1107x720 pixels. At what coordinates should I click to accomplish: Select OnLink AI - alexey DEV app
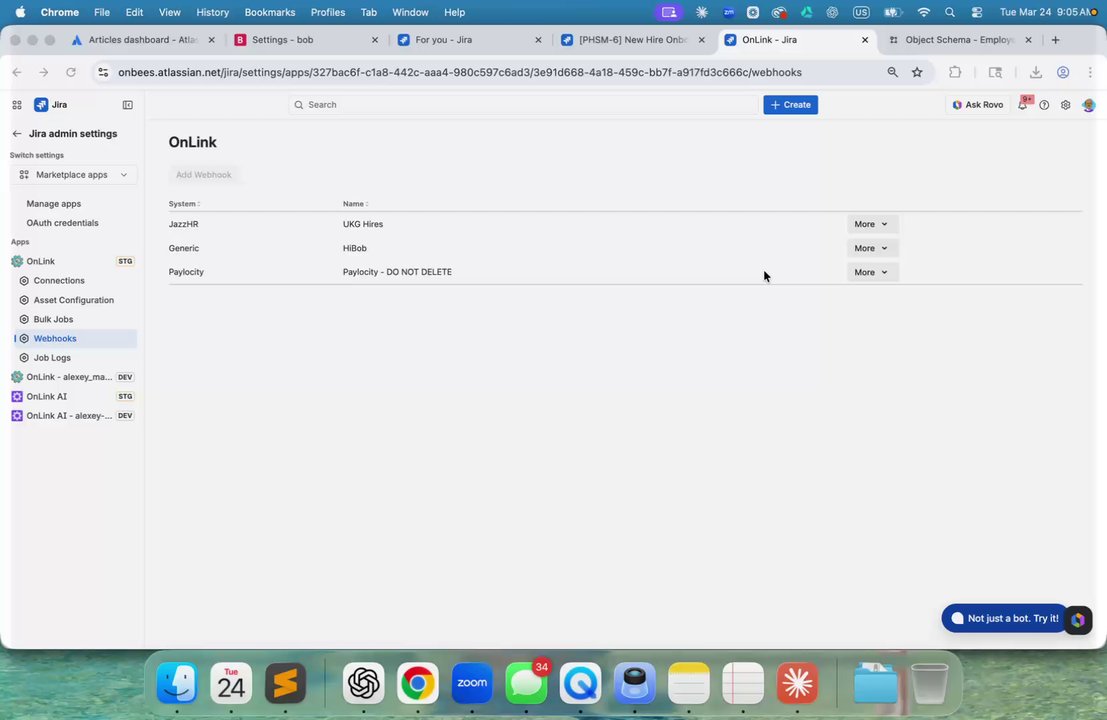tap(73, 416)
